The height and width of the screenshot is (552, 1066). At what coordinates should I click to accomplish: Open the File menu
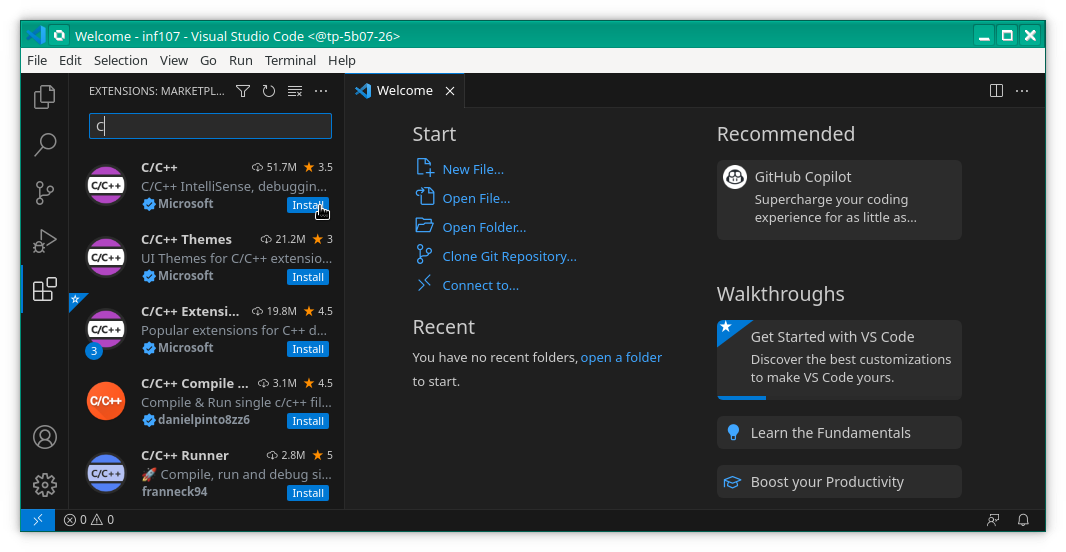37,61
